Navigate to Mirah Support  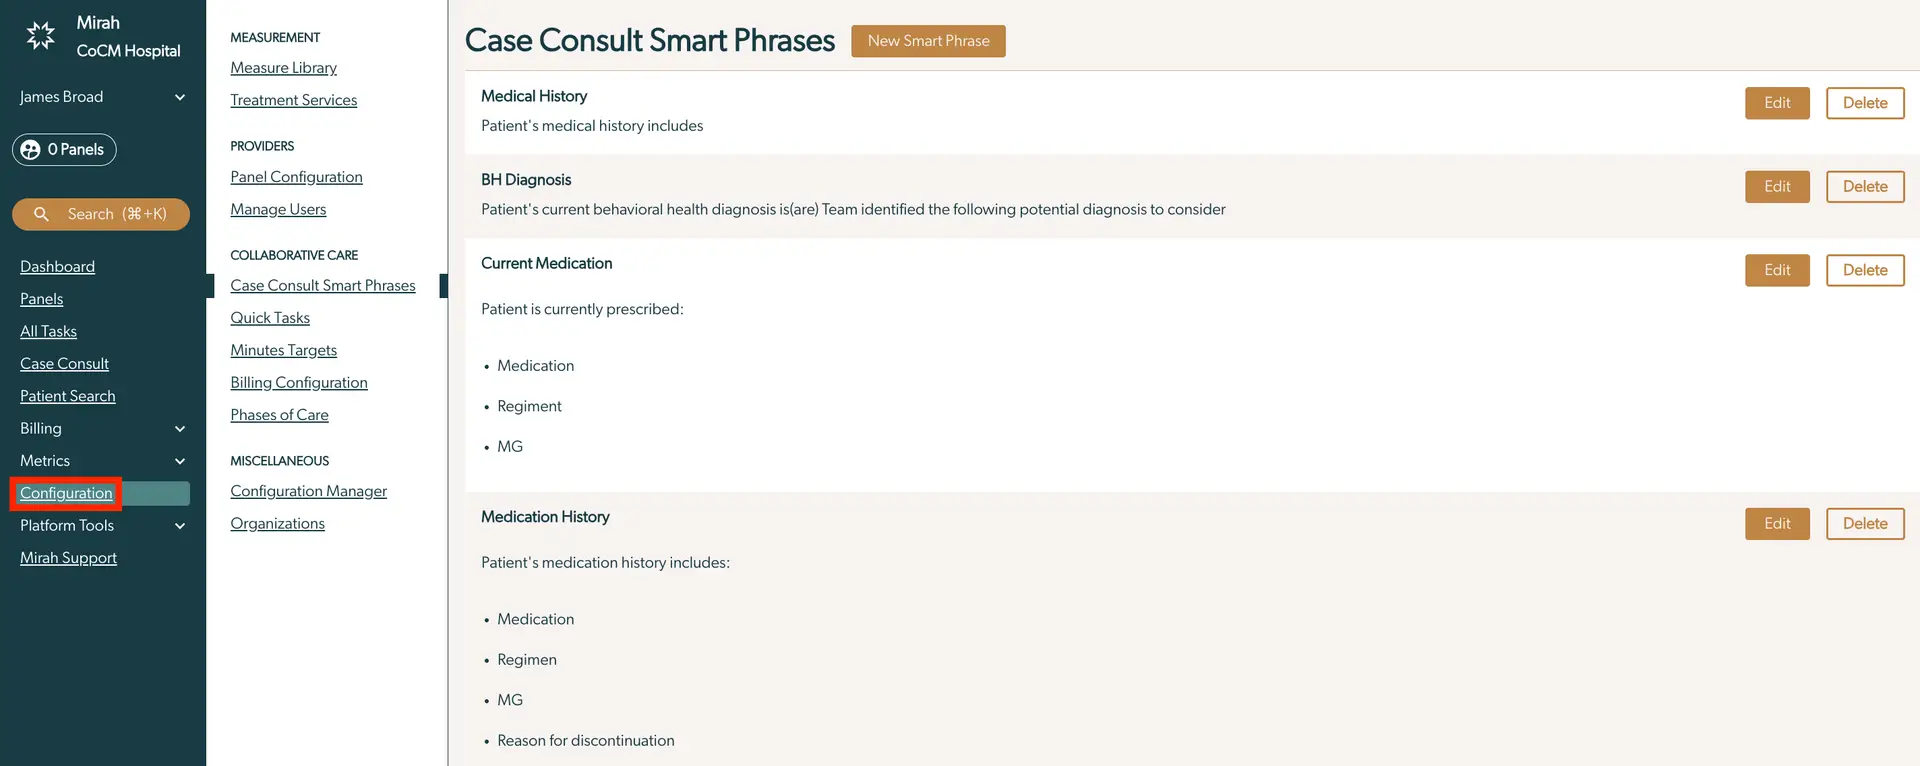[x=68, y=557]
